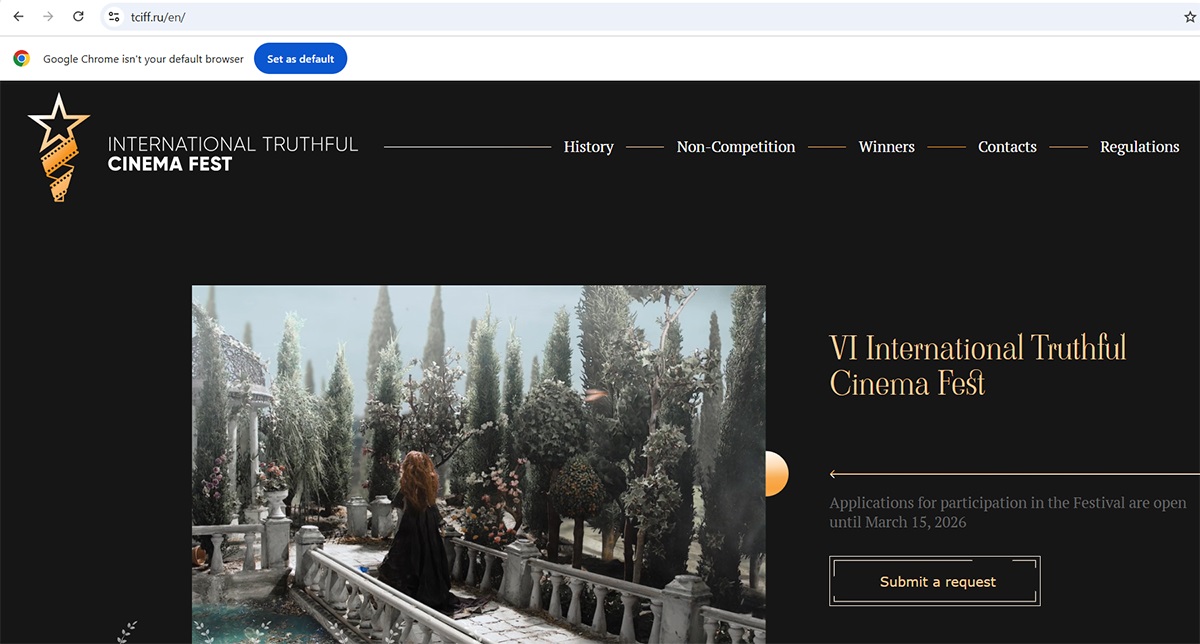The image size is (1200, 644).
Task: Open the Regulations page
Action: [1139, 147]
